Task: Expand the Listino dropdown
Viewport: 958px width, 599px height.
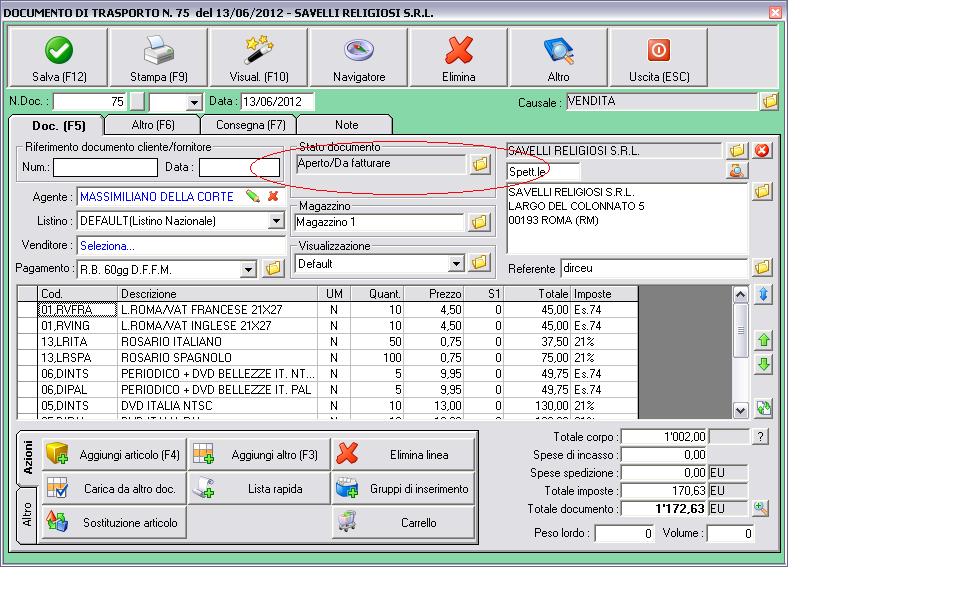Action: (276, 221)
